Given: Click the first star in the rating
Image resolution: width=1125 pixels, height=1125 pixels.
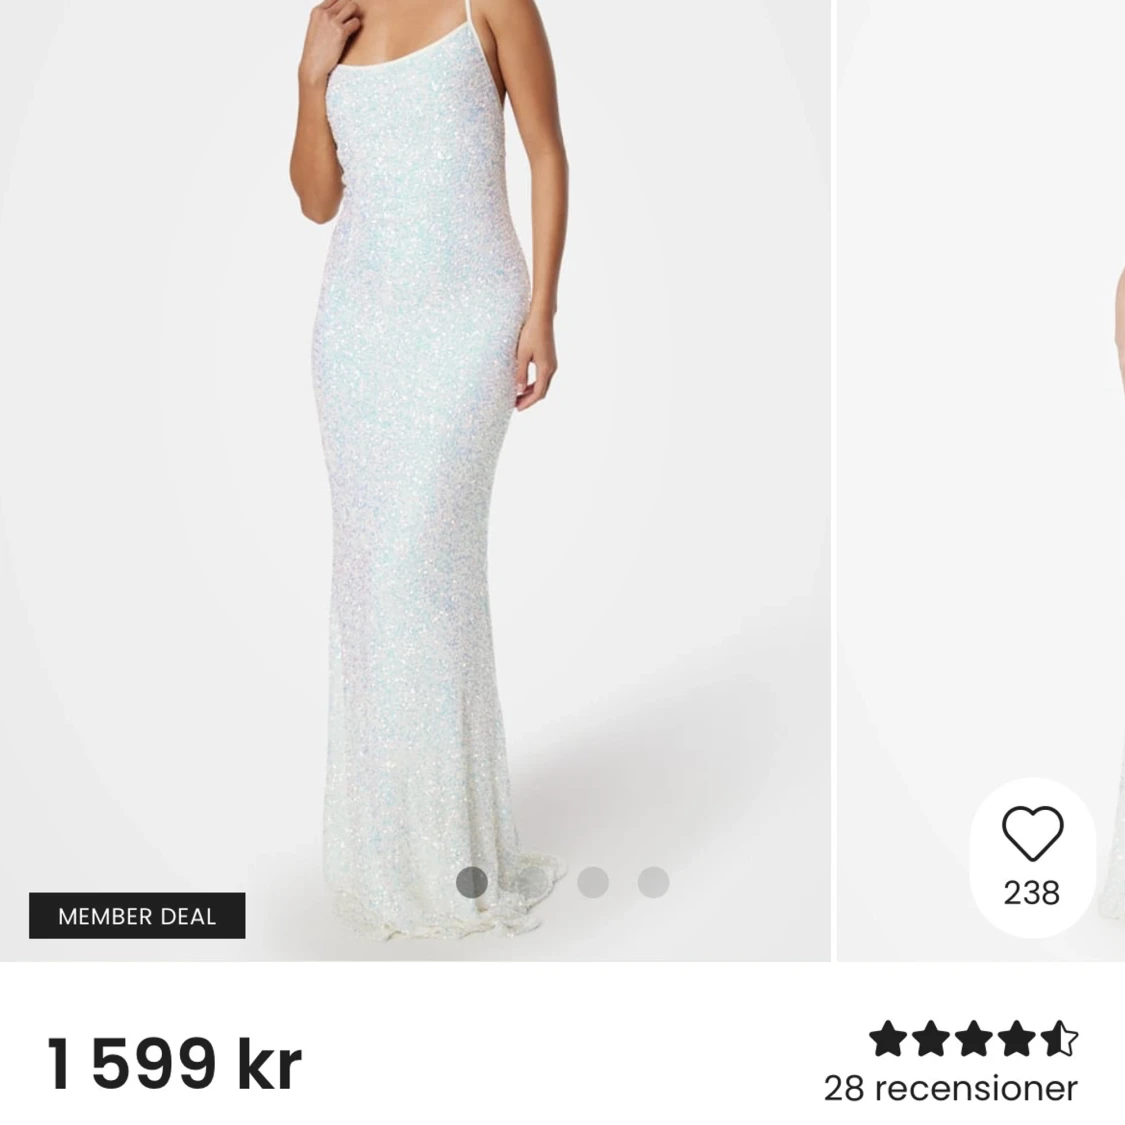Looking at the screenshot, I should [888, 1038].
